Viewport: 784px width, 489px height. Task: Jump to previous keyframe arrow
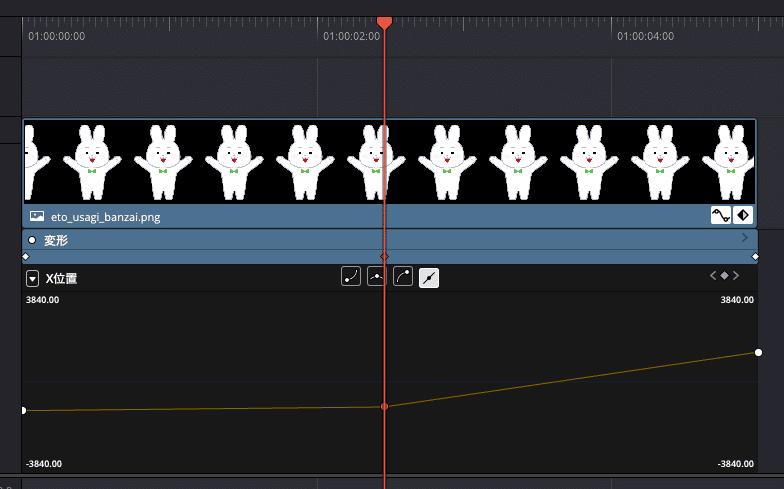[x=713, y=276]
